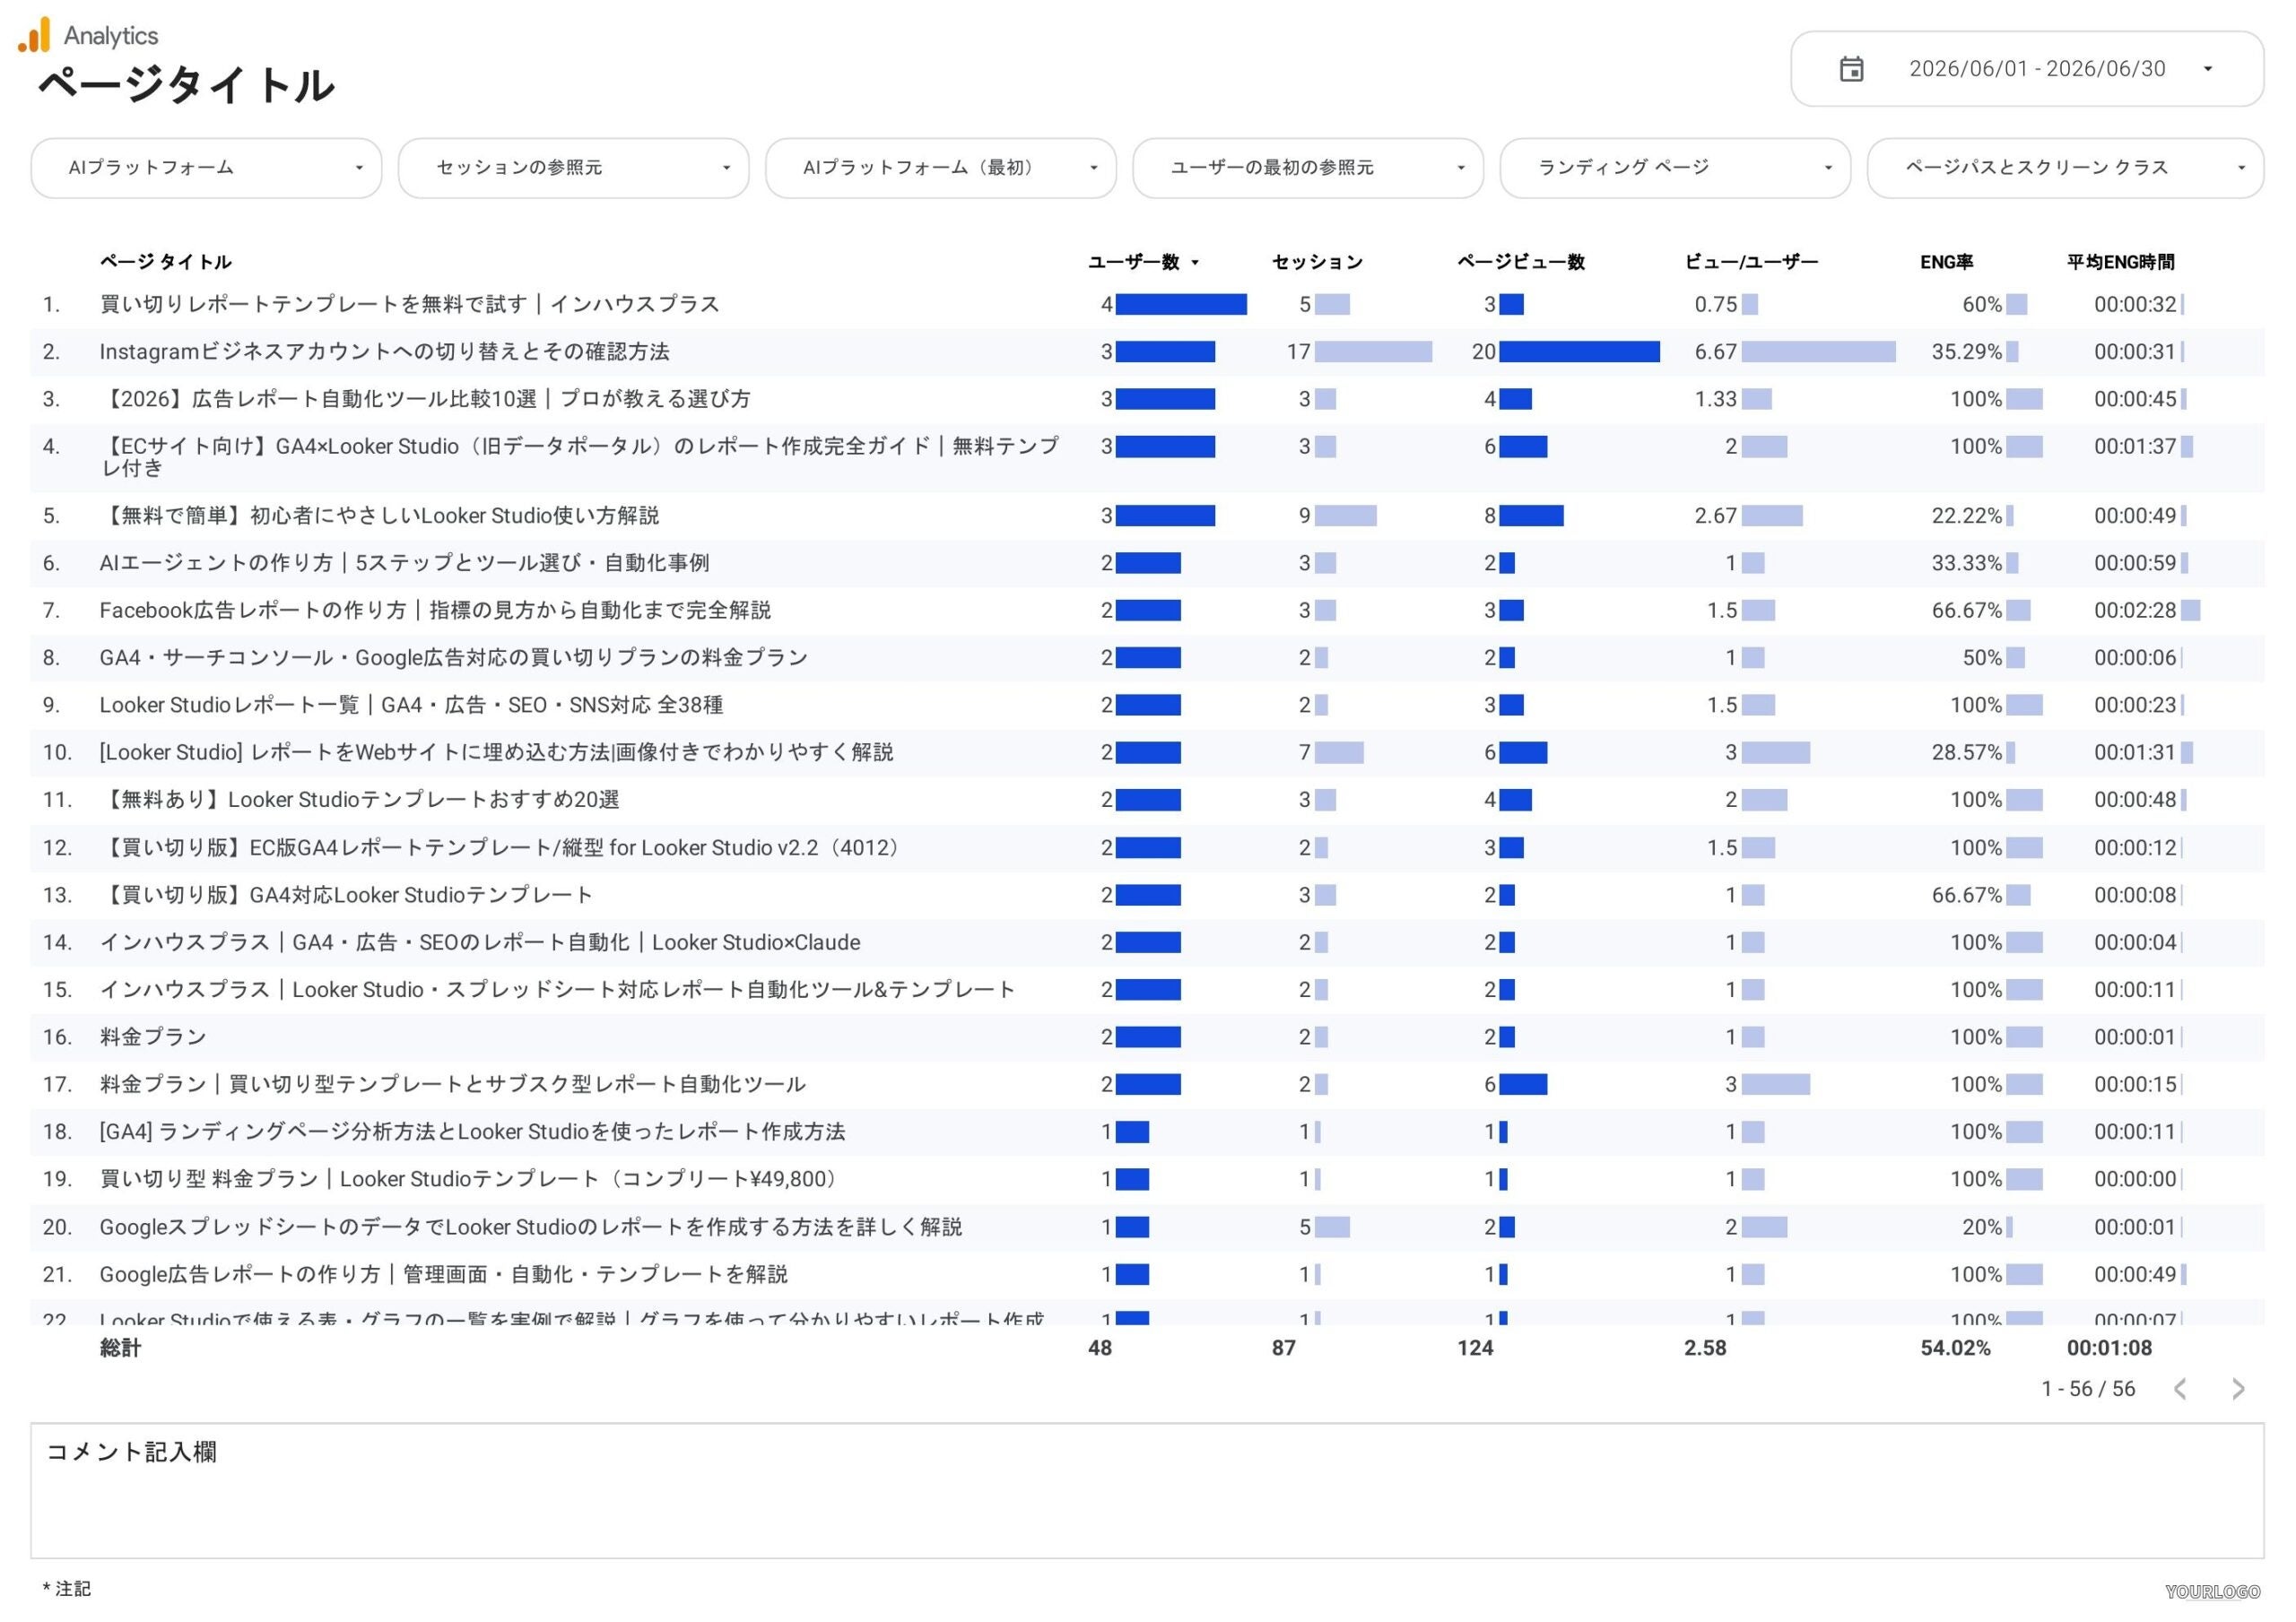2296x1622 pixels.
Task: Select row Facebook広告レポートの作り方
Action: click(1147, 610)
